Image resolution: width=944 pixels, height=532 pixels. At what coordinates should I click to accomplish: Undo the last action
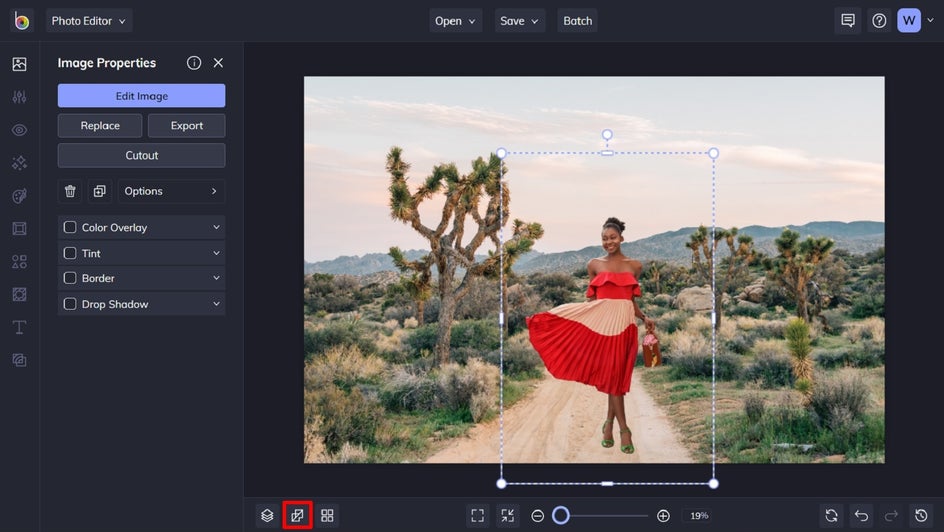pos(861,516)
